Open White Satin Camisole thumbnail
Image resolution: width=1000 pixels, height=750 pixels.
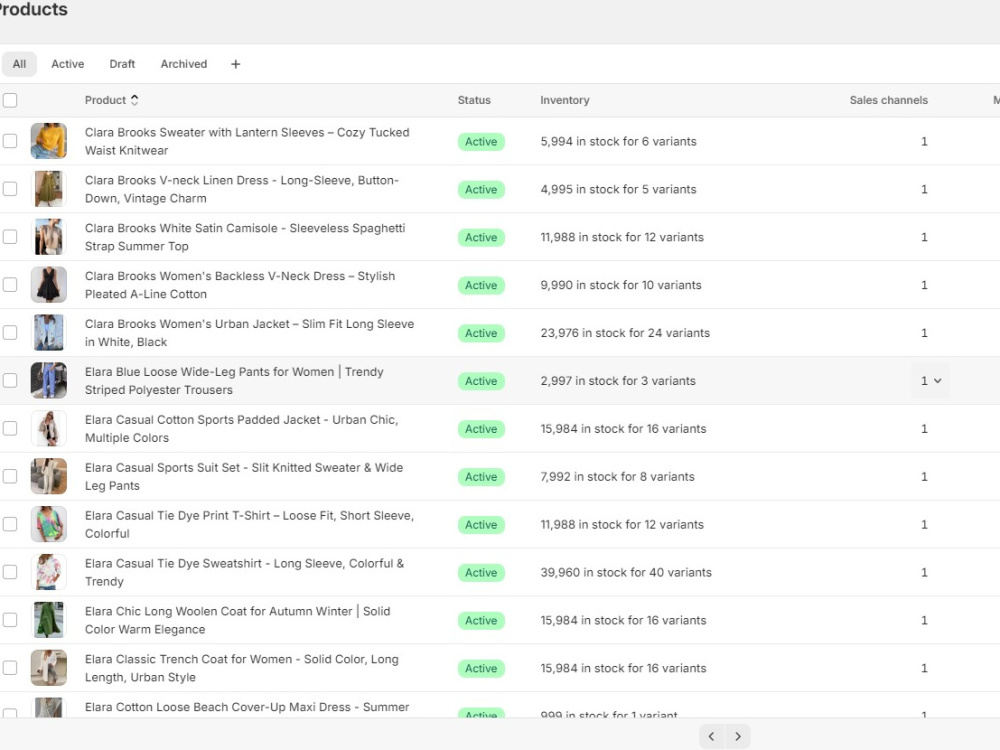coord(48,237)
